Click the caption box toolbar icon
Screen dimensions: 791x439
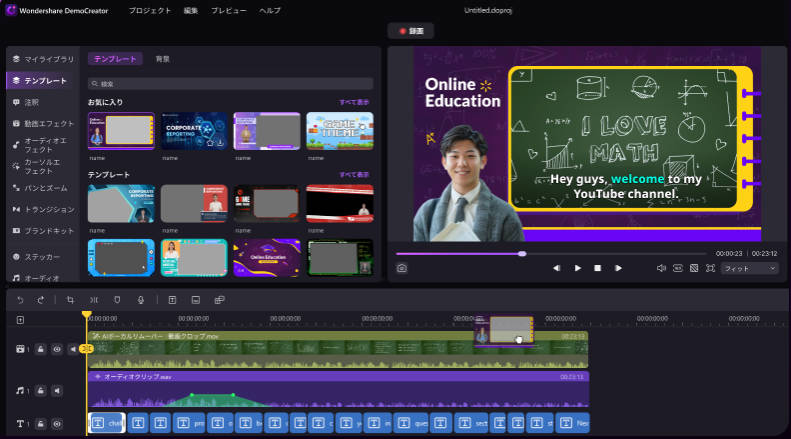pyautogui.click(x=196, y=300)
